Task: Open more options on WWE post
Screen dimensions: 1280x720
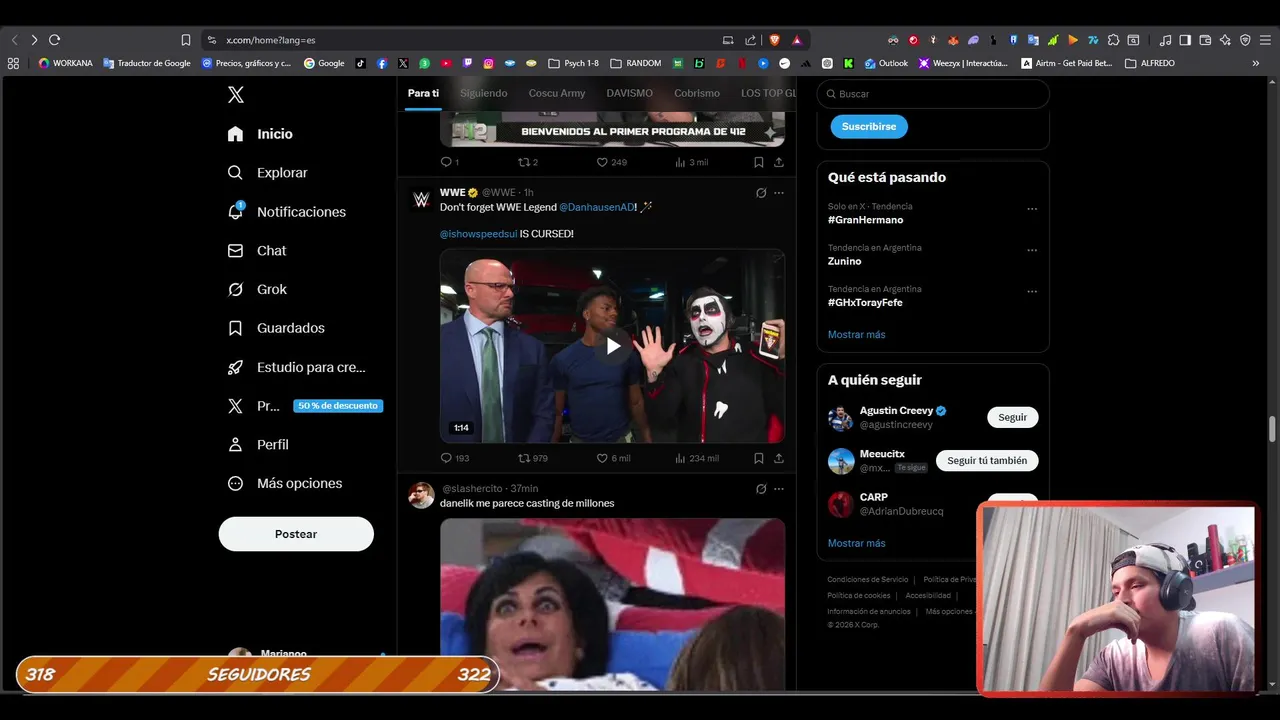Action: click(779, 193)
